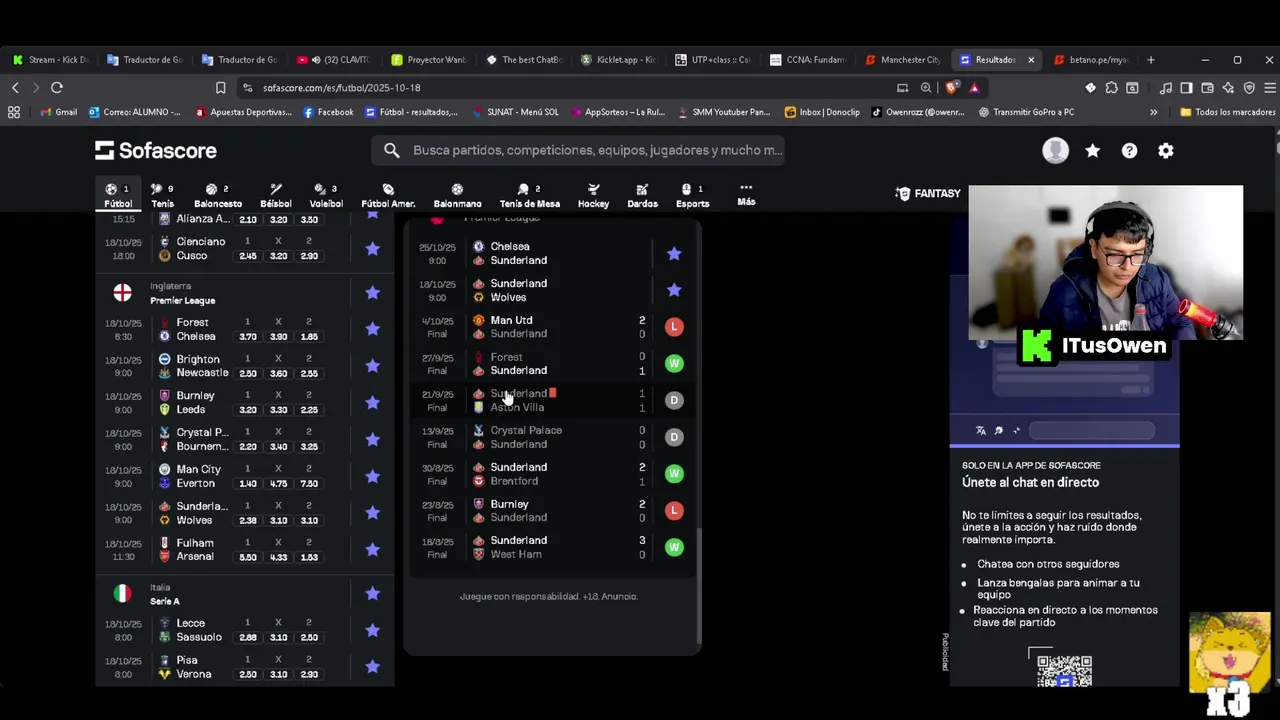
Task: Click the L result badge for Man Utd match
Action: (674, 327)
